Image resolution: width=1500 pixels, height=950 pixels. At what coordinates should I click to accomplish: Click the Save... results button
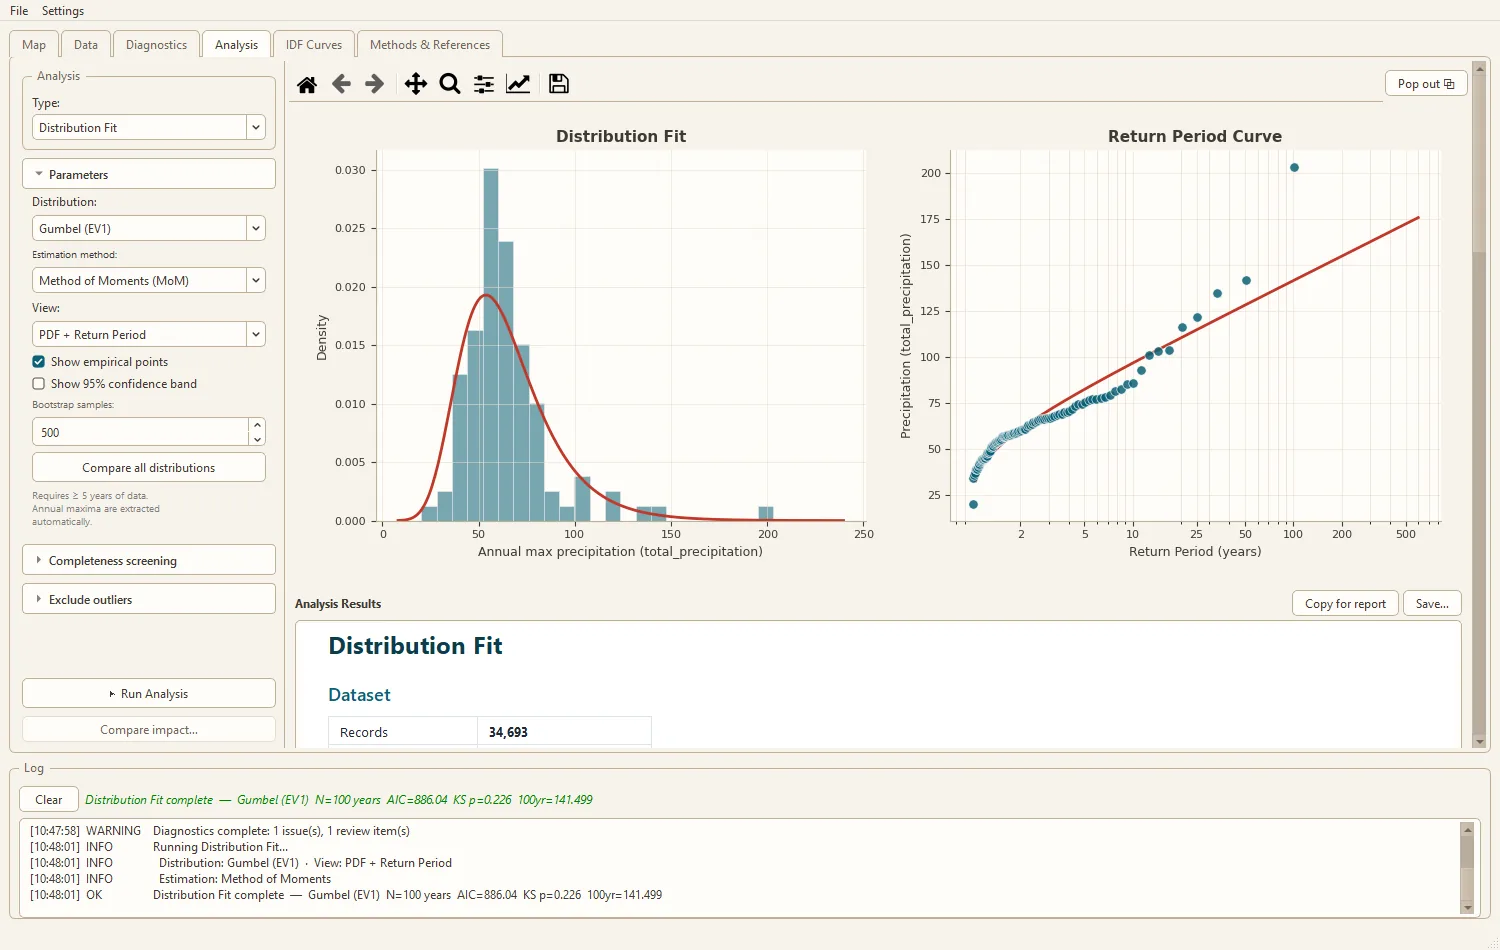1432,604
